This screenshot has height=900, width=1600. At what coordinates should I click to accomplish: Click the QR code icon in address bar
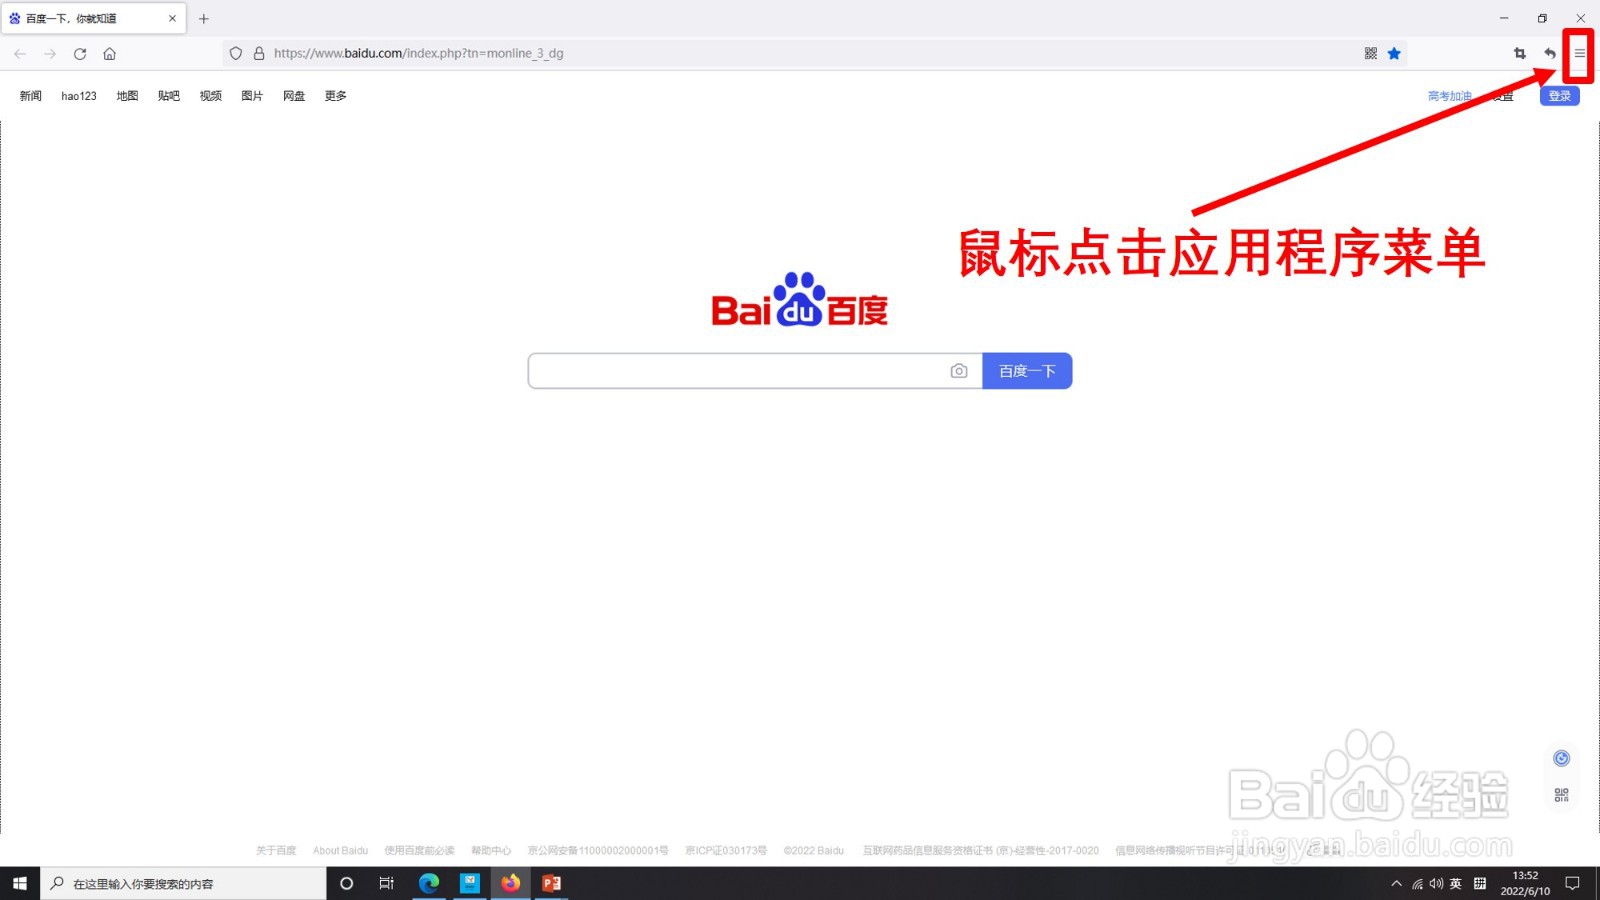(1371, 53)
